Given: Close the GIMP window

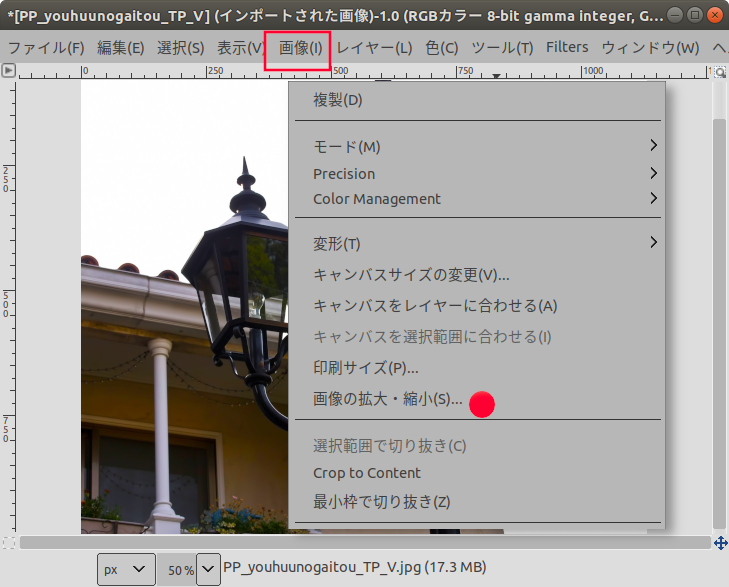Looking at the screenshot, I should pyautogui.click(x=715, y=15).
